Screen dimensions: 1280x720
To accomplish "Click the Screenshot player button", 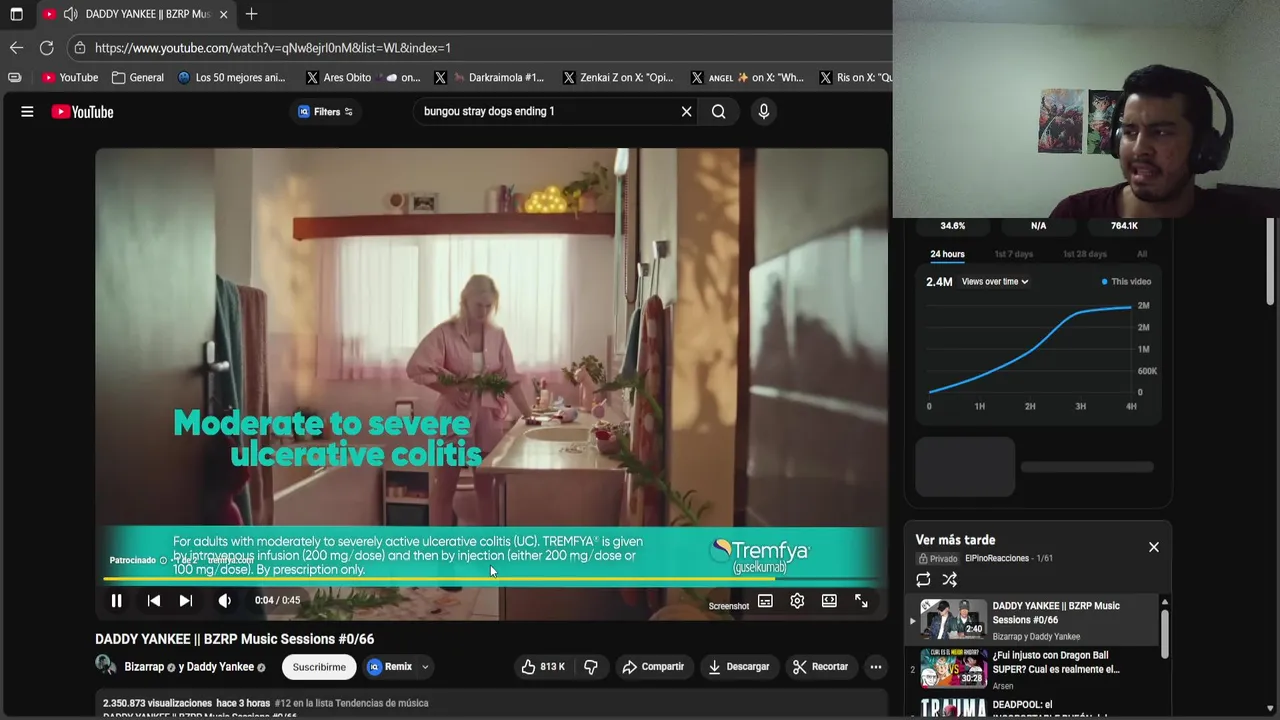I will [x=729, y=606].
